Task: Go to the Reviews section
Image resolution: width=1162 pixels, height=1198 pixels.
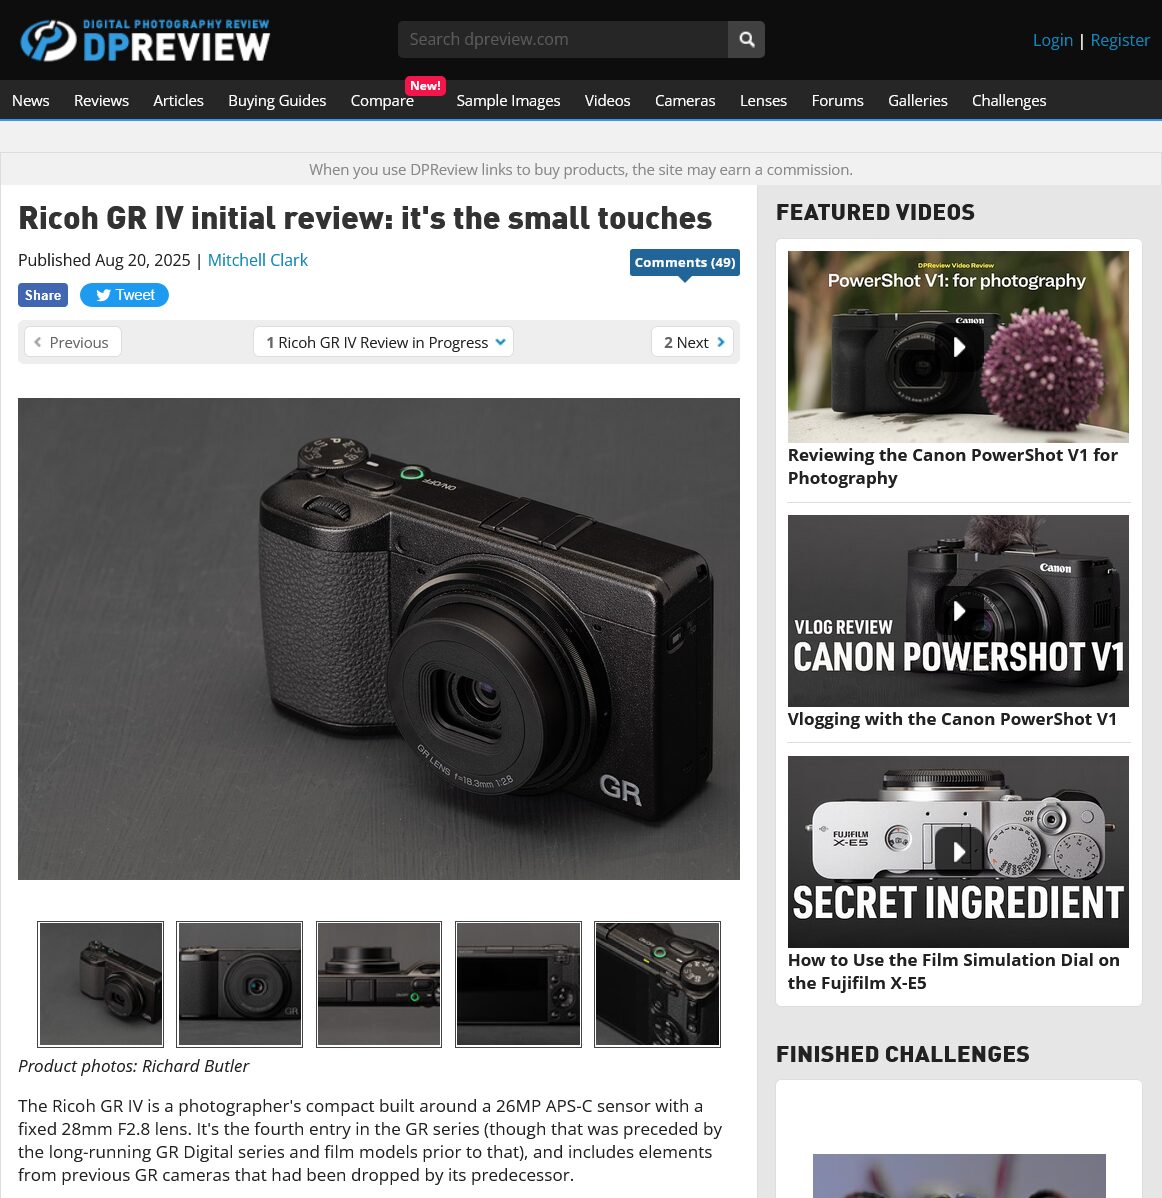Action: tap(102, 100)
